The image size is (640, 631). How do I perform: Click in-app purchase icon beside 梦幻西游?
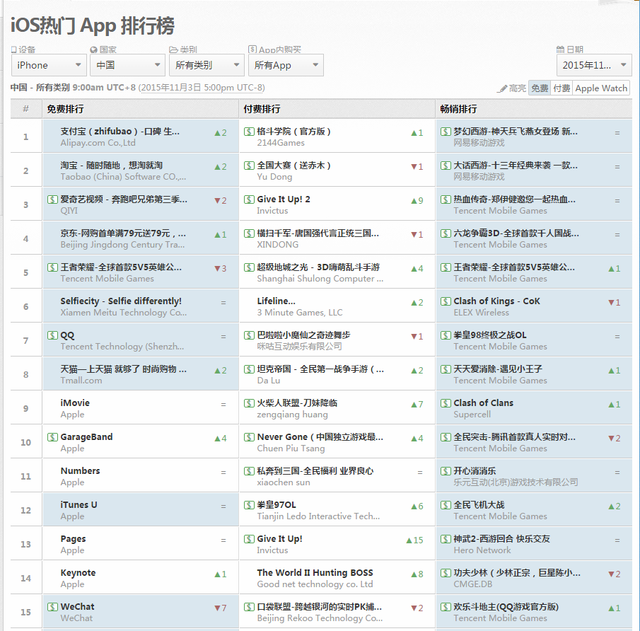pyautogui.click(x=445, y=131)
